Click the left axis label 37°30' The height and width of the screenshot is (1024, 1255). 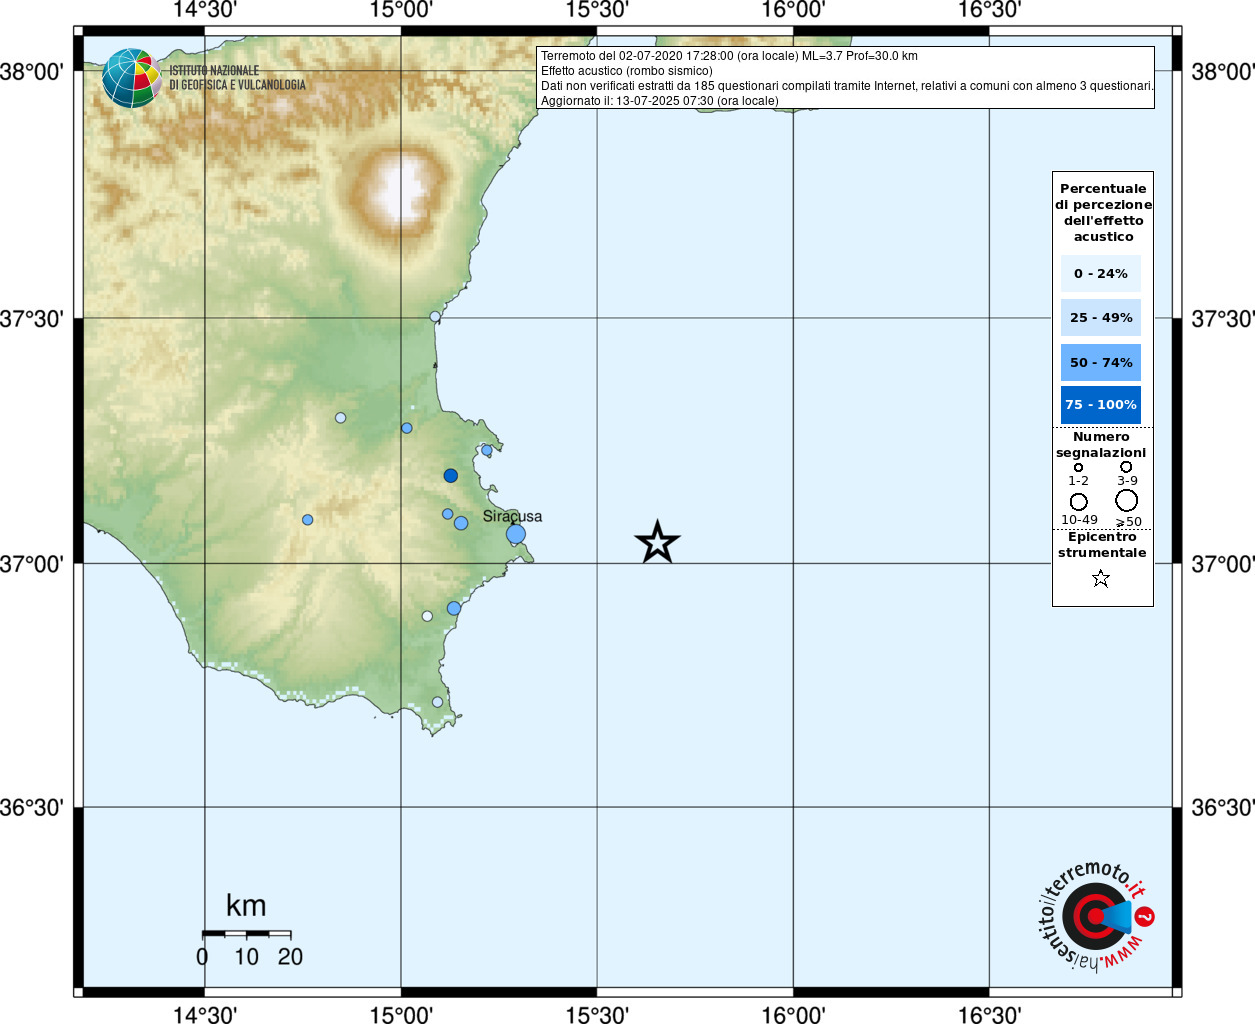click(x=32, y=319)
